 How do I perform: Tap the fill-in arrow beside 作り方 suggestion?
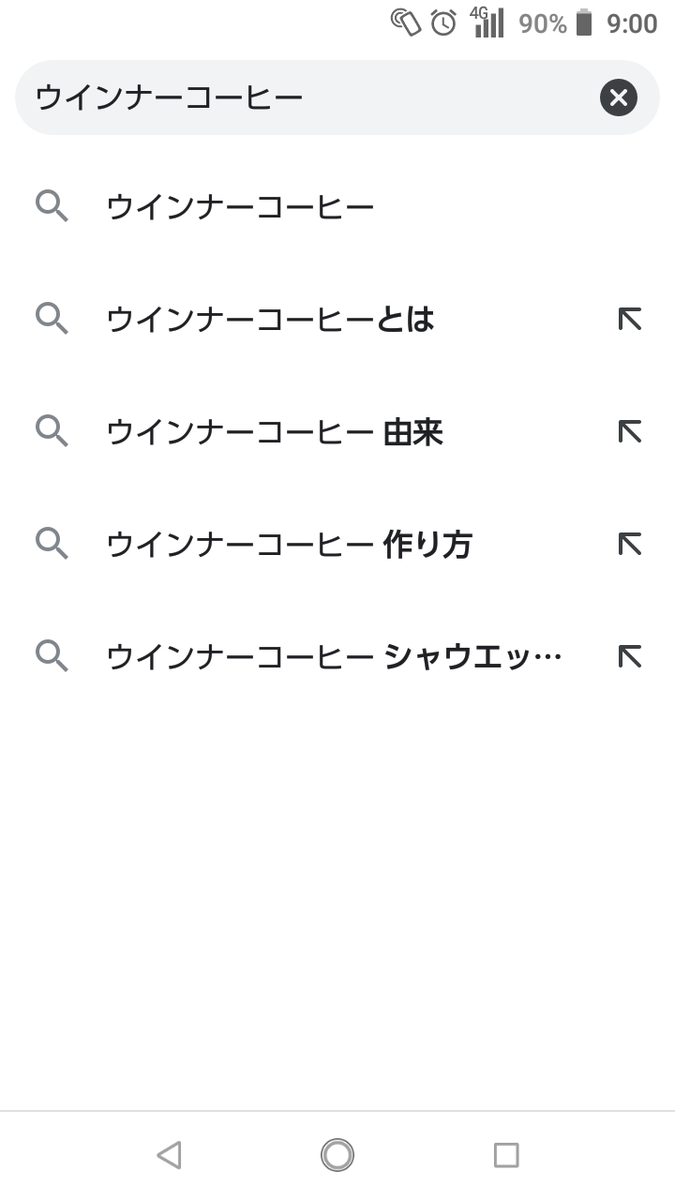click(x=629, y=545)
